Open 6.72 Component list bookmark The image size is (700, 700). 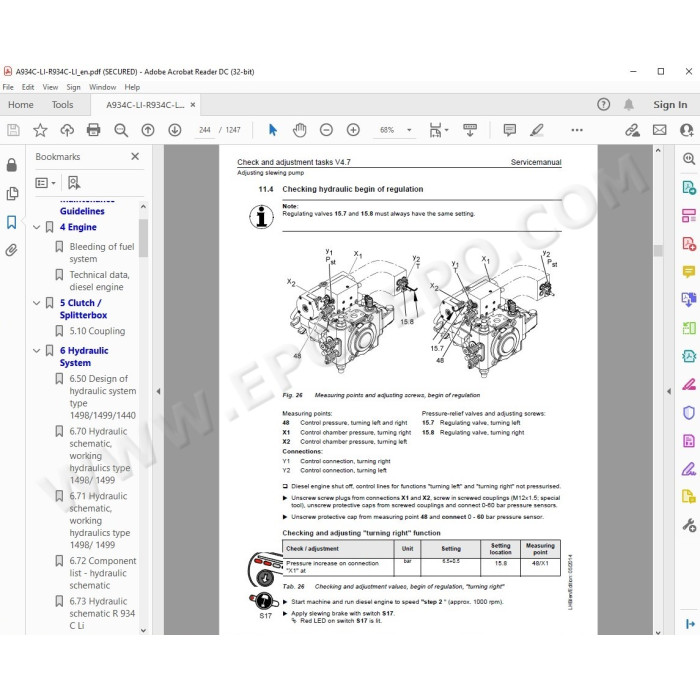tap(103, 573)
